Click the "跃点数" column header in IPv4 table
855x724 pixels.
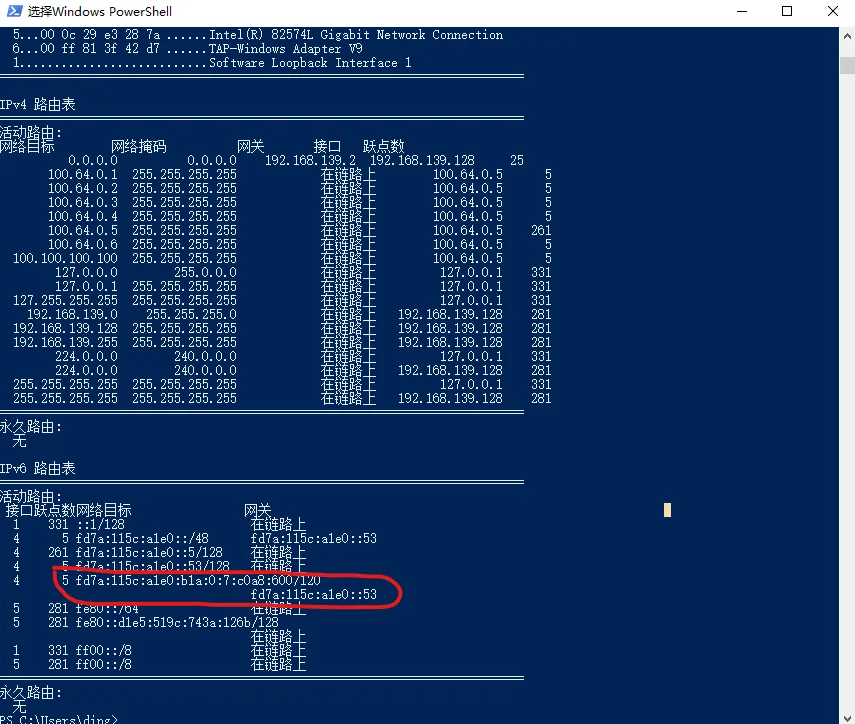click(383, 147)
